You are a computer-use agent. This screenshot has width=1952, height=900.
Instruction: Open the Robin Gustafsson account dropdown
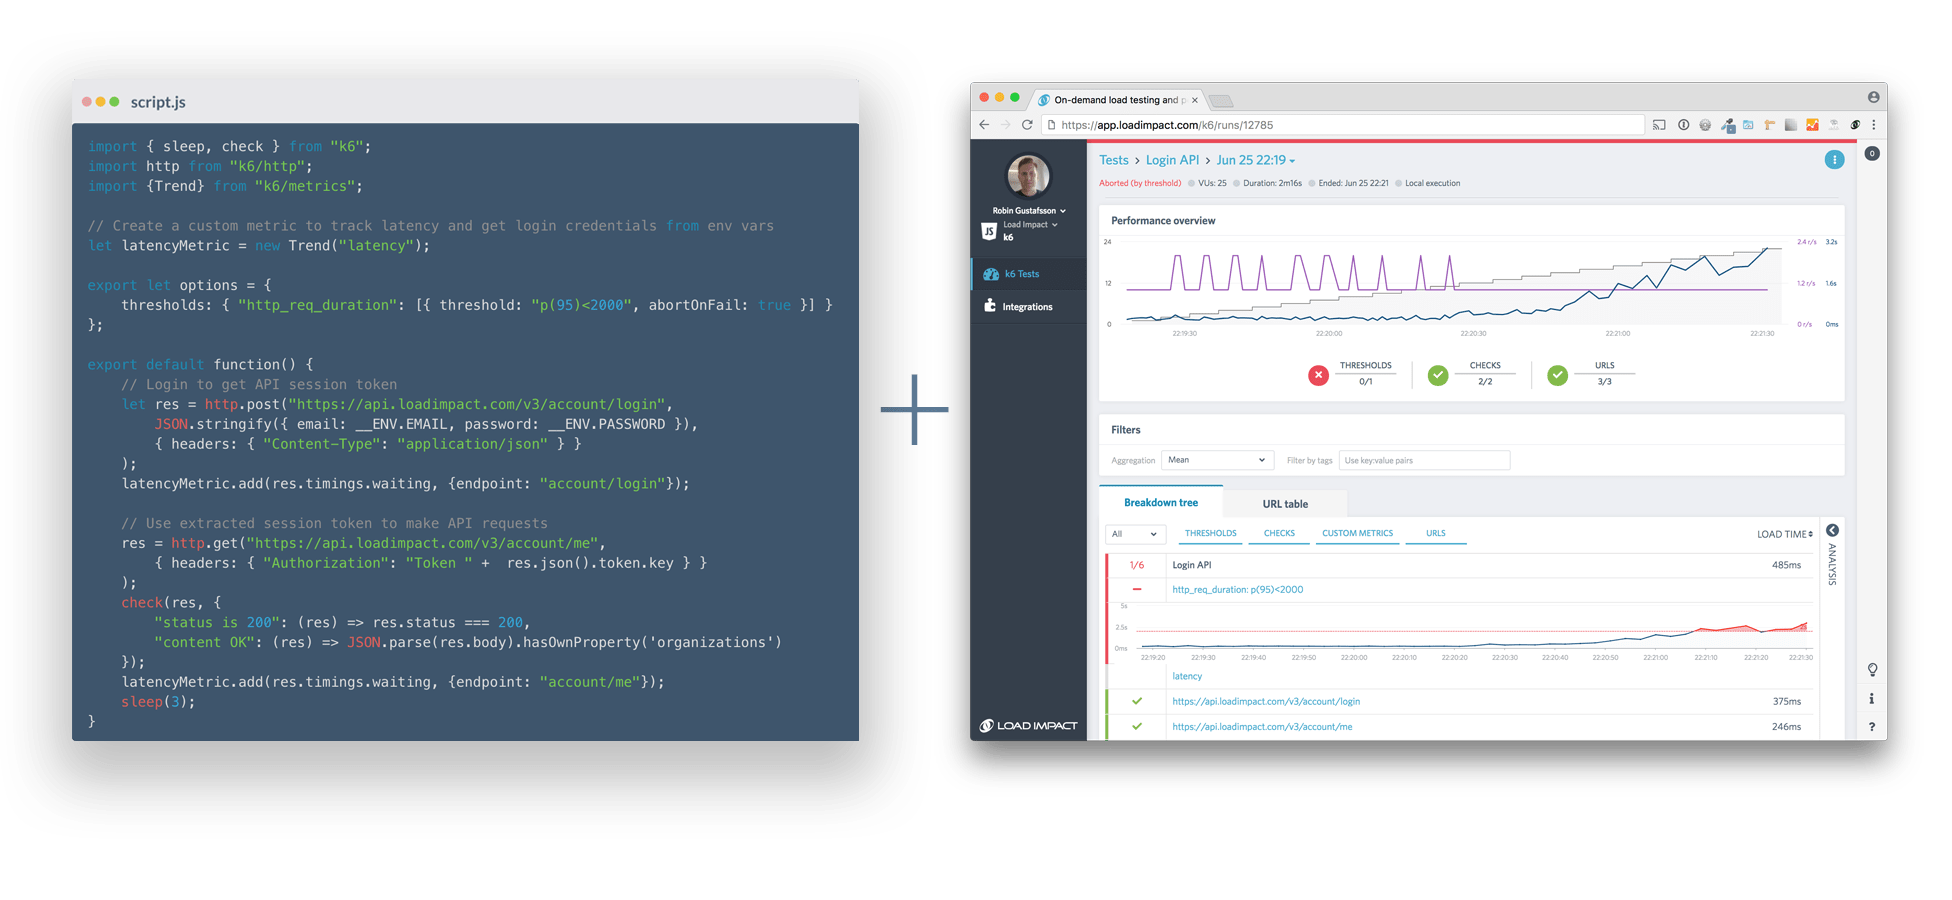coord(1027,210)
